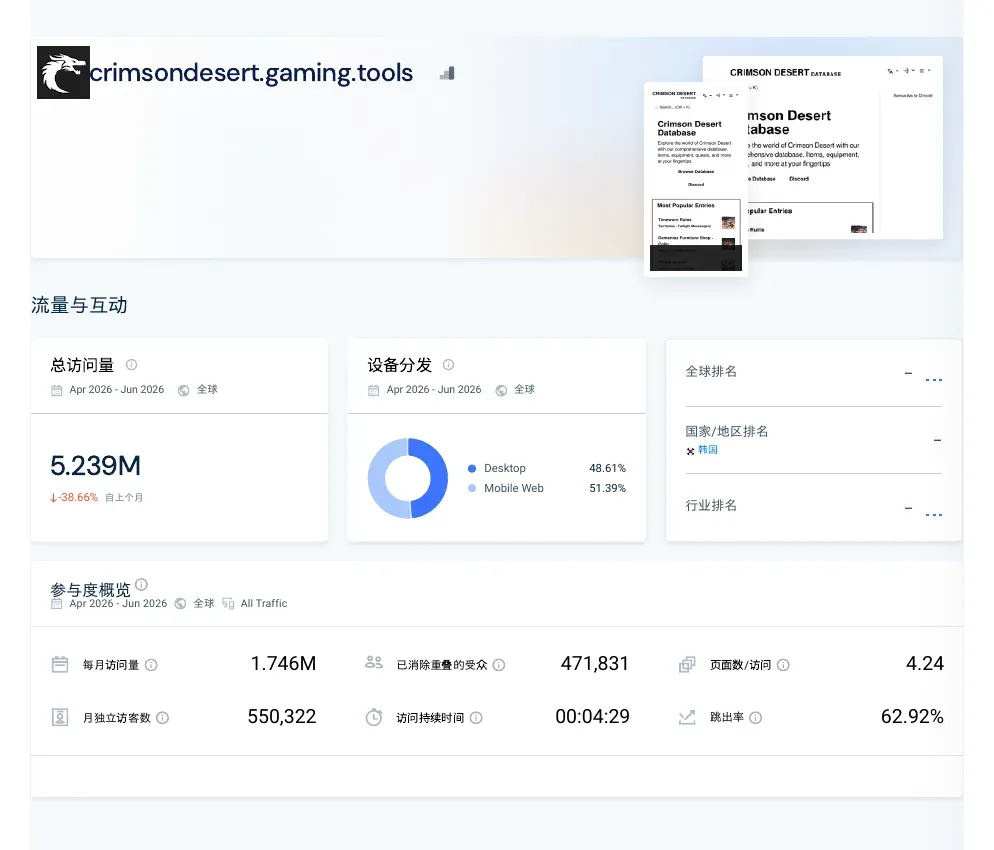Select the 1.746M monthly visits value
994x850 pixels.
pyautogui.click(x=283, y=664)
